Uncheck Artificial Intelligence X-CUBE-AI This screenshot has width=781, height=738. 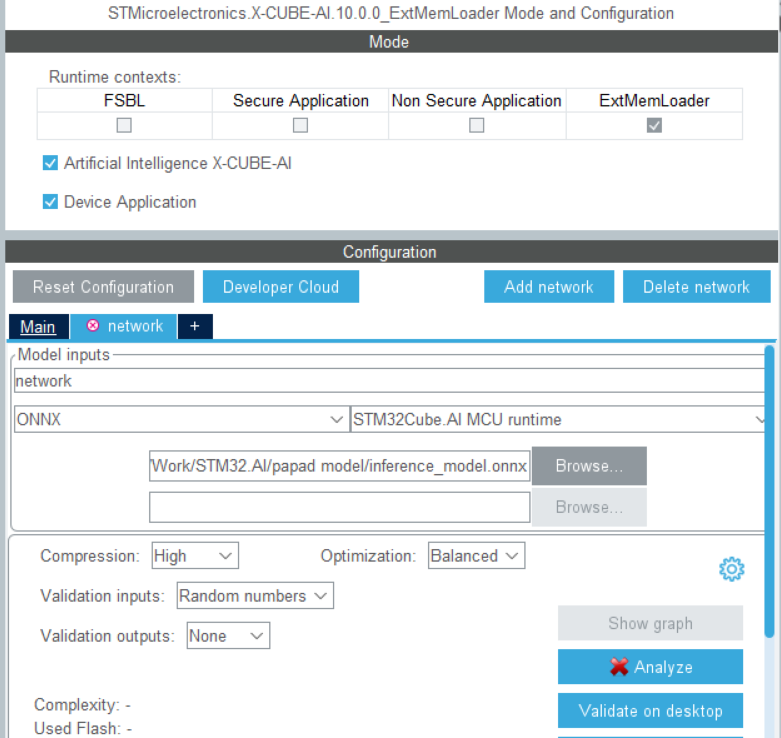click(50, 163)
